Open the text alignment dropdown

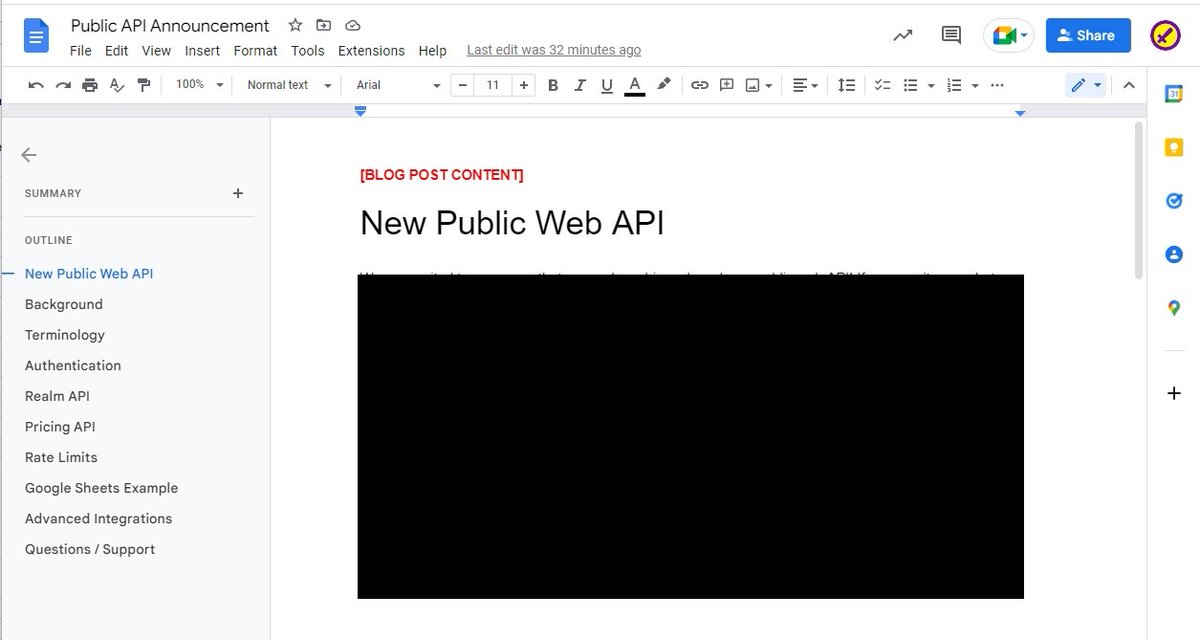click(x=805, y=85)
